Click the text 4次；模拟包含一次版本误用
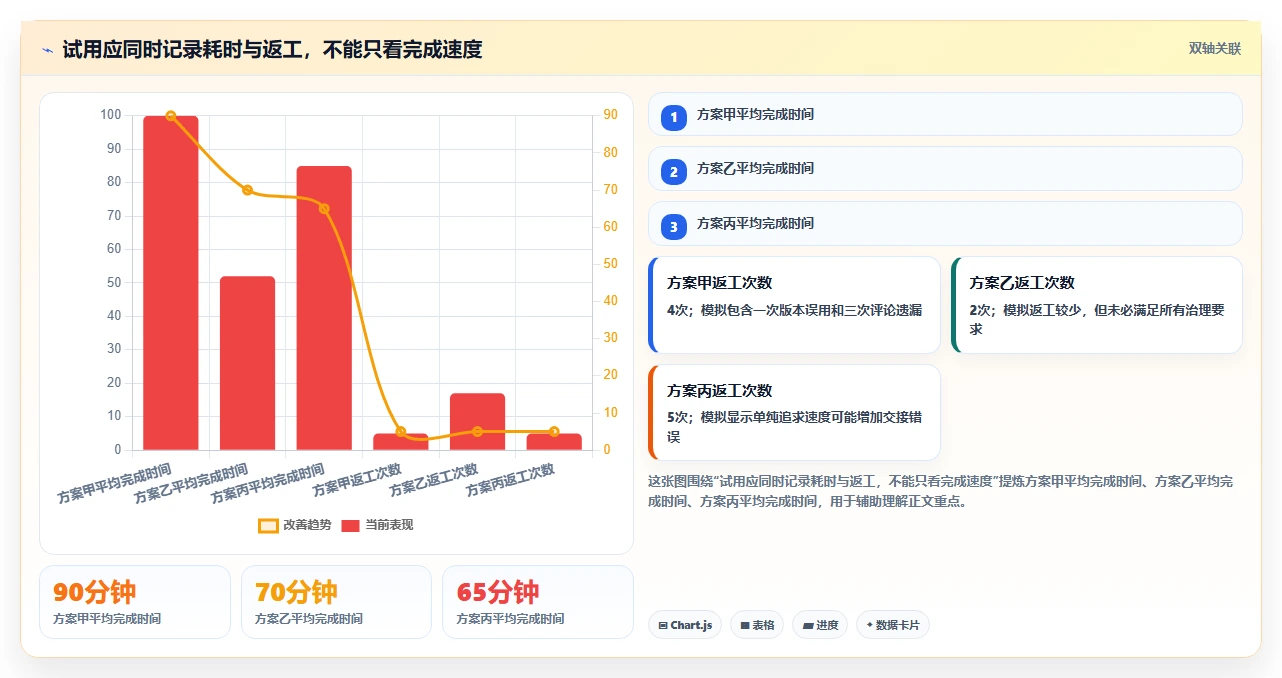 (x=794, y=310)
